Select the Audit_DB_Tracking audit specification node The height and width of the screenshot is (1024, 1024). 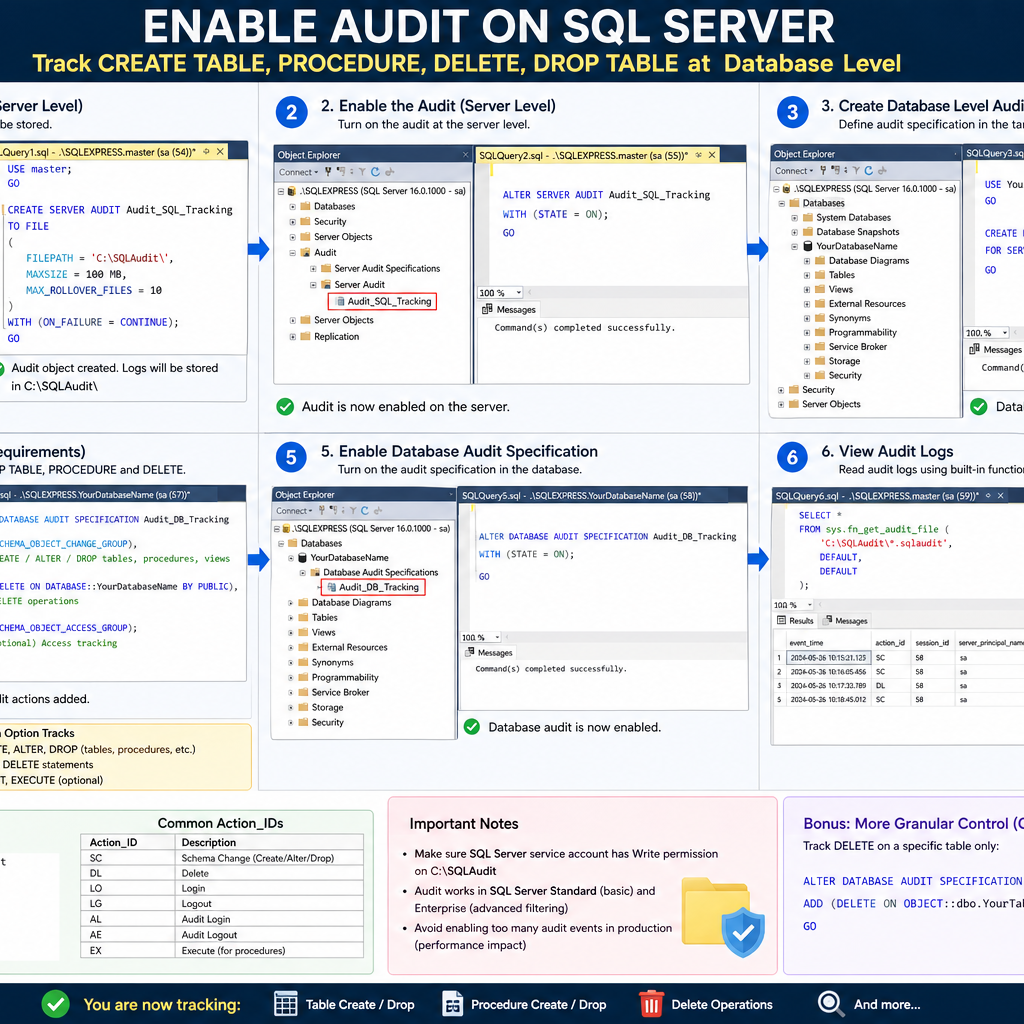tap(374, 587)
